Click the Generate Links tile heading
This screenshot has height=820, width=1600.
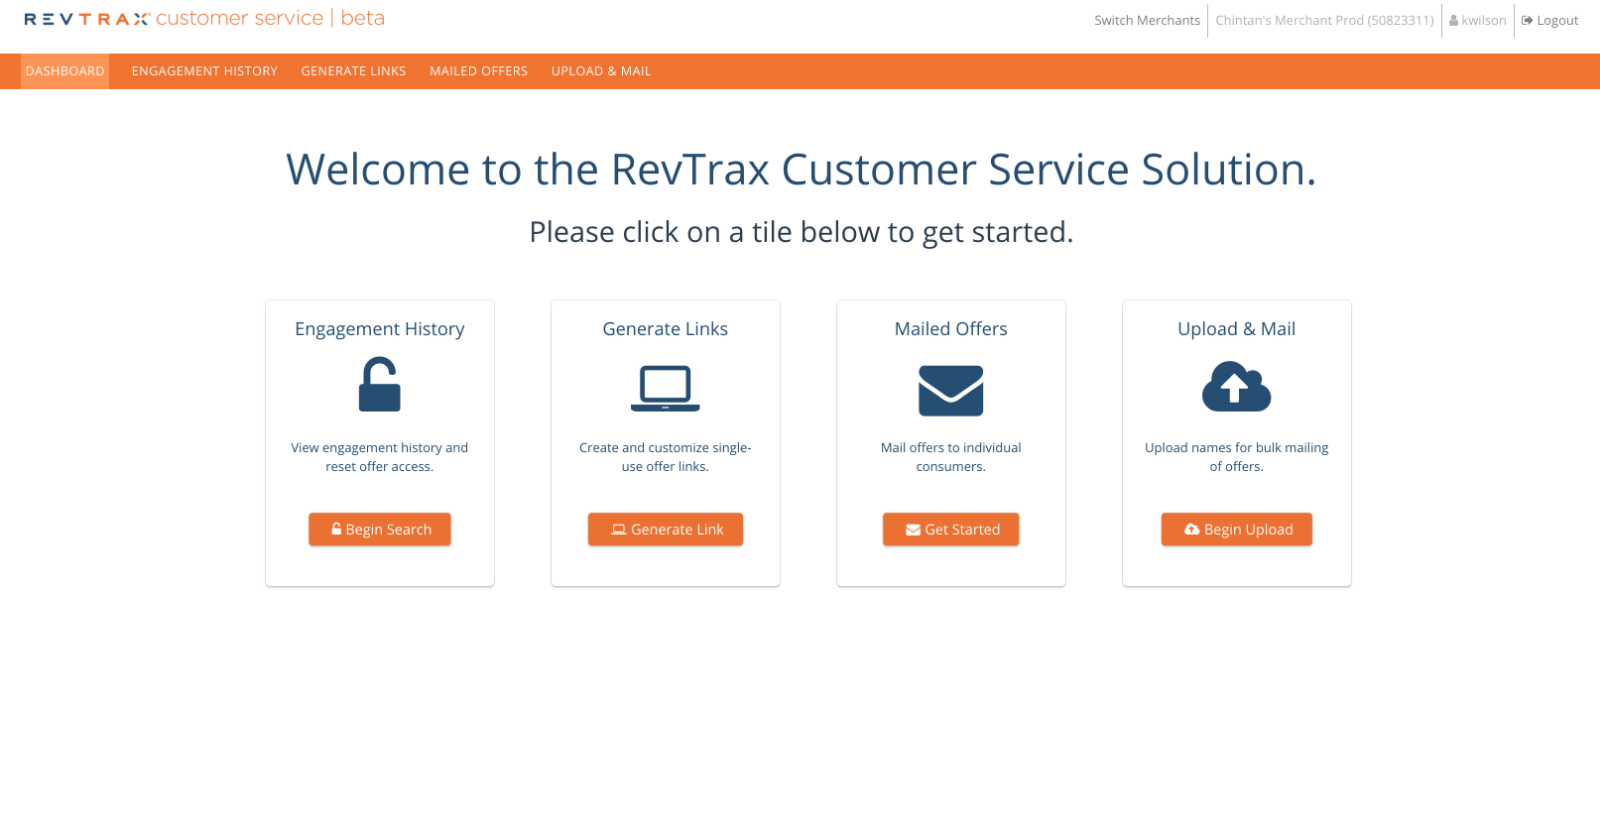[665, 329]
